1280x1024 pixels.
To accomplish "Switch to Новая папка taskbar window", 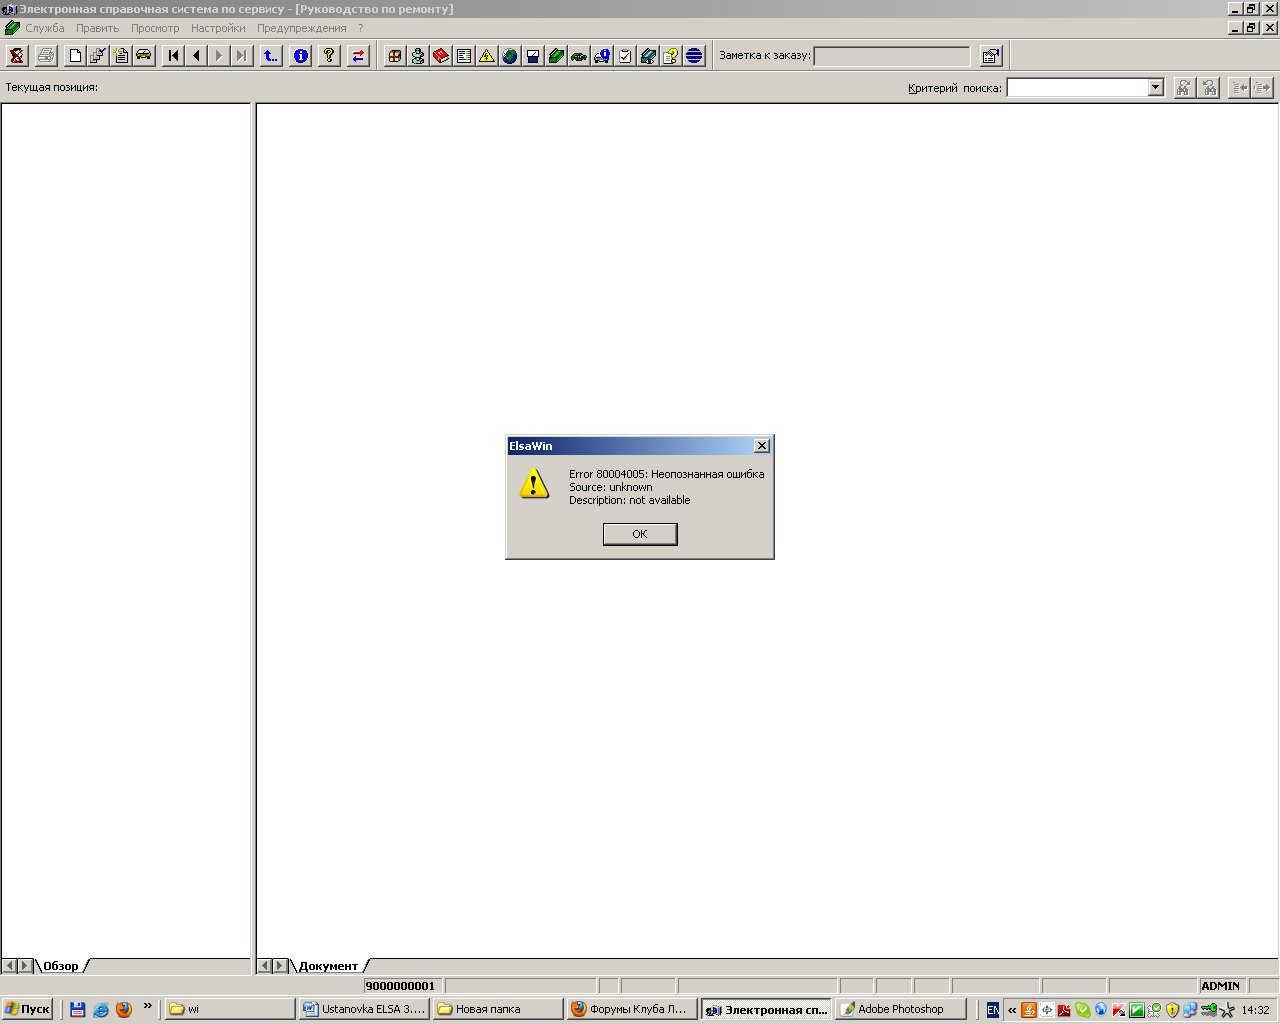I will pyautogui.click(x=498, y=1009).
